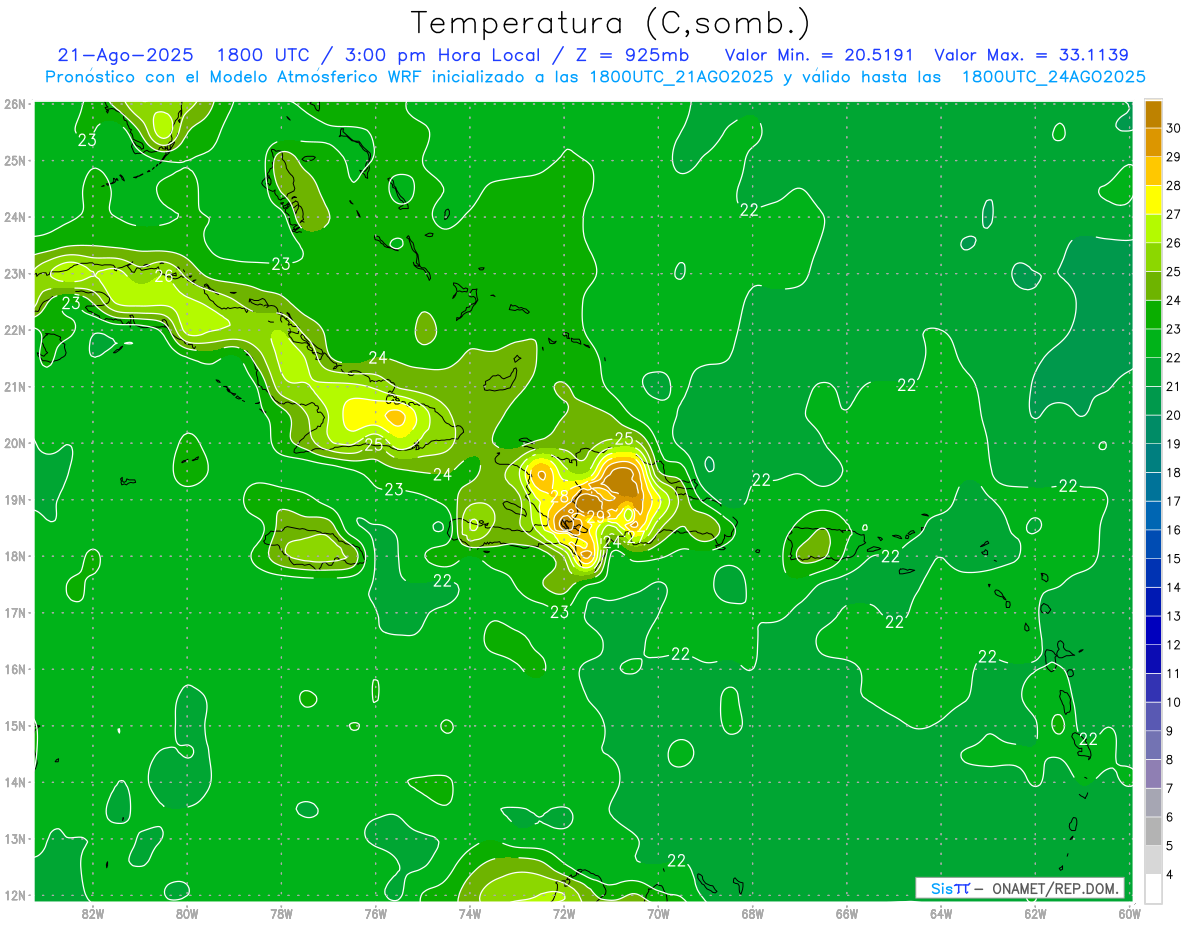
Task: Click the 82W longitude axis label
Action: pos(93,913)
